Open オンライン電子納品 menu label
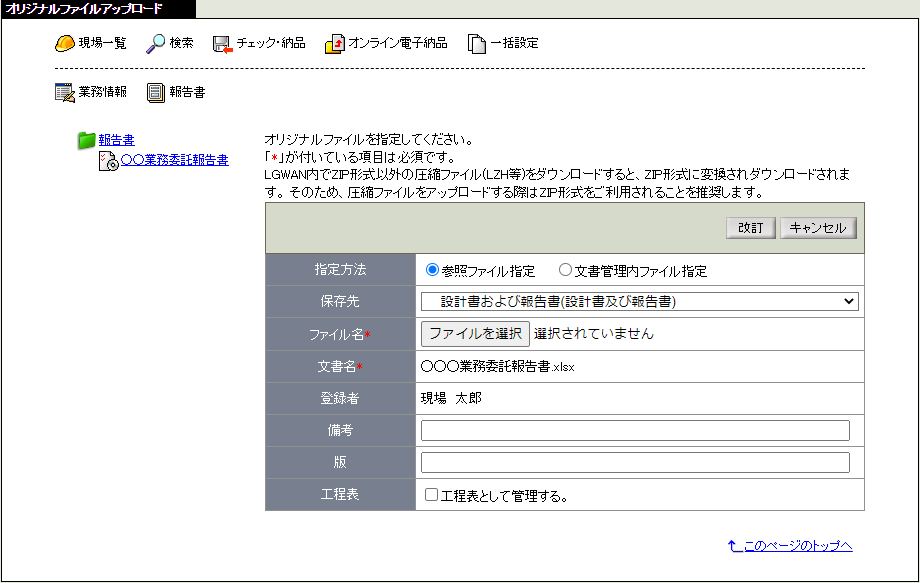Image resolution: width=920 pixels, height=583 pixels. pyautogui.click(x=398, y=43)
